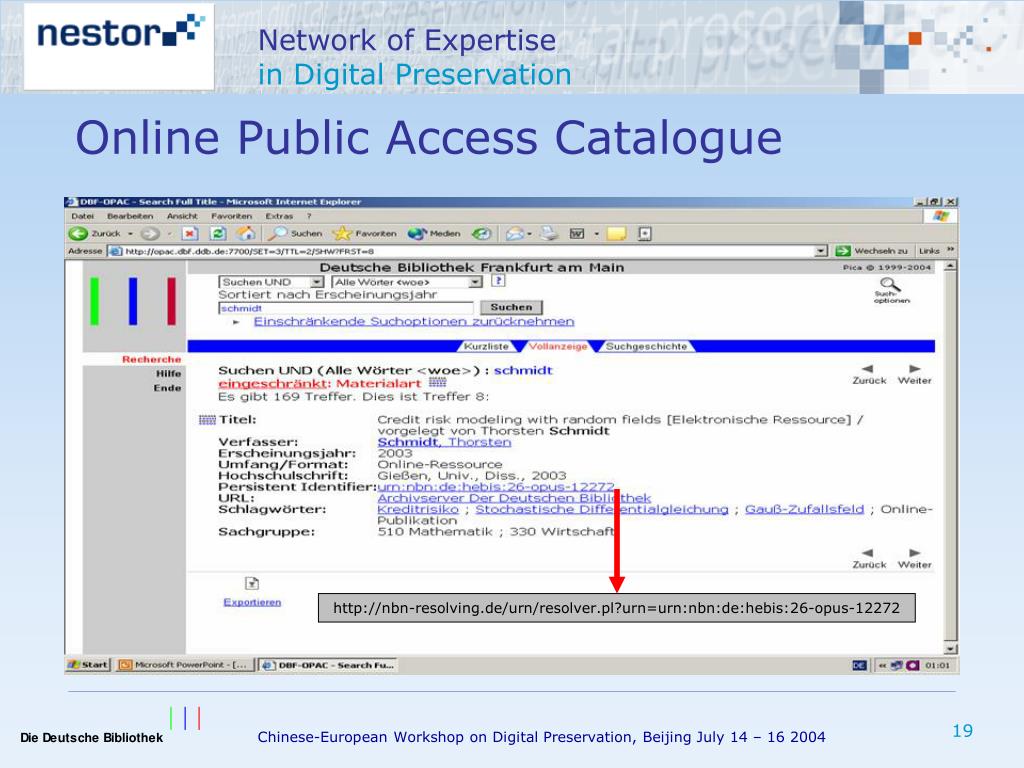1024x768 pixels.
Task: Expand the Links toolbar chevron
Action: pyautogui.click(x=950, y=250)
